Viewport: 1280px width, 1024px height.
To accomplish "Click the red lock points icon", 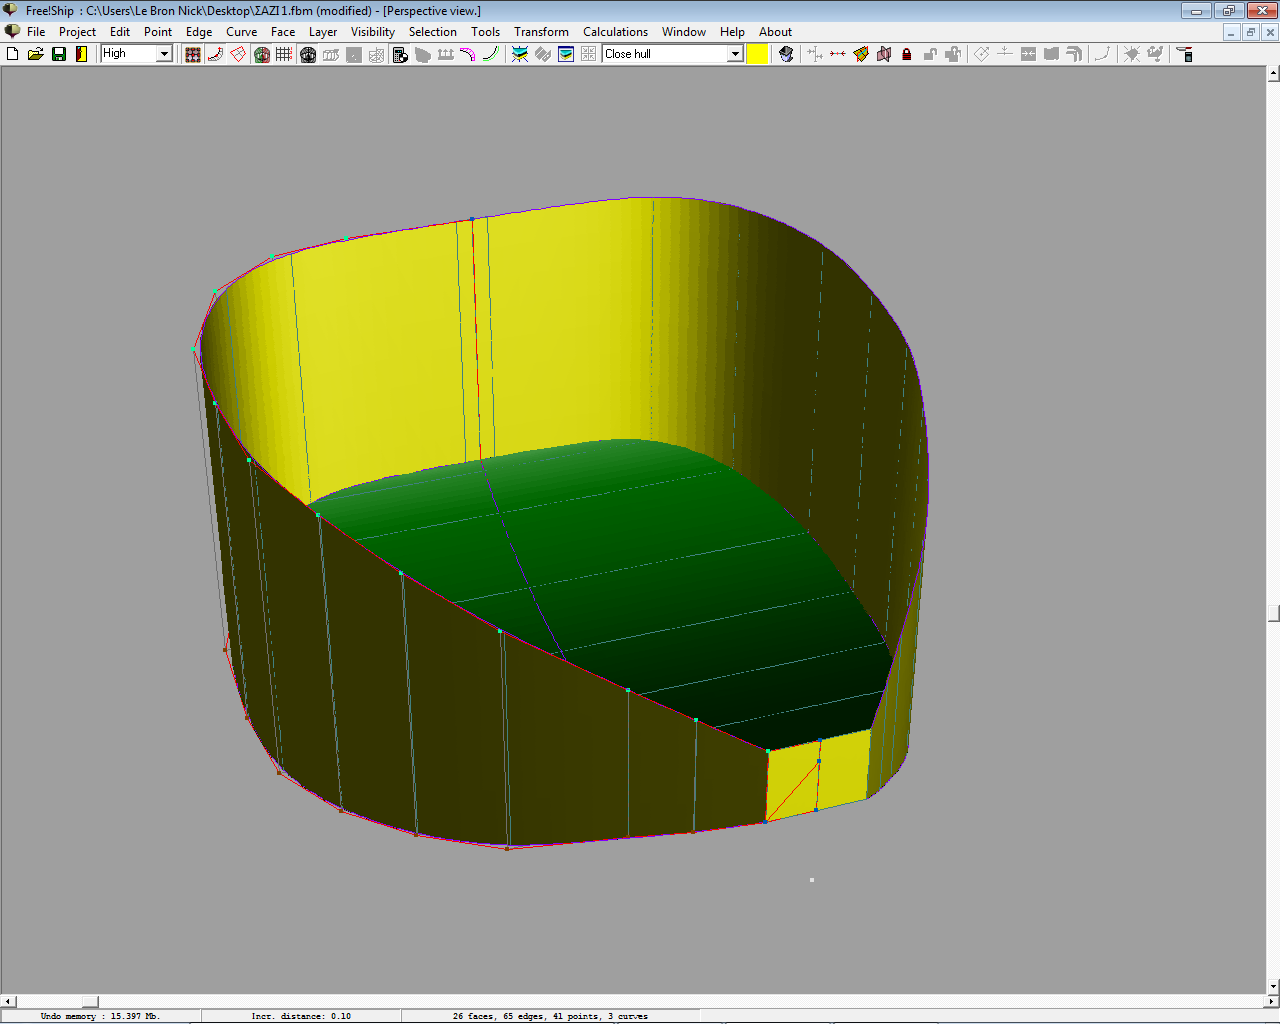I will (907, 54).
